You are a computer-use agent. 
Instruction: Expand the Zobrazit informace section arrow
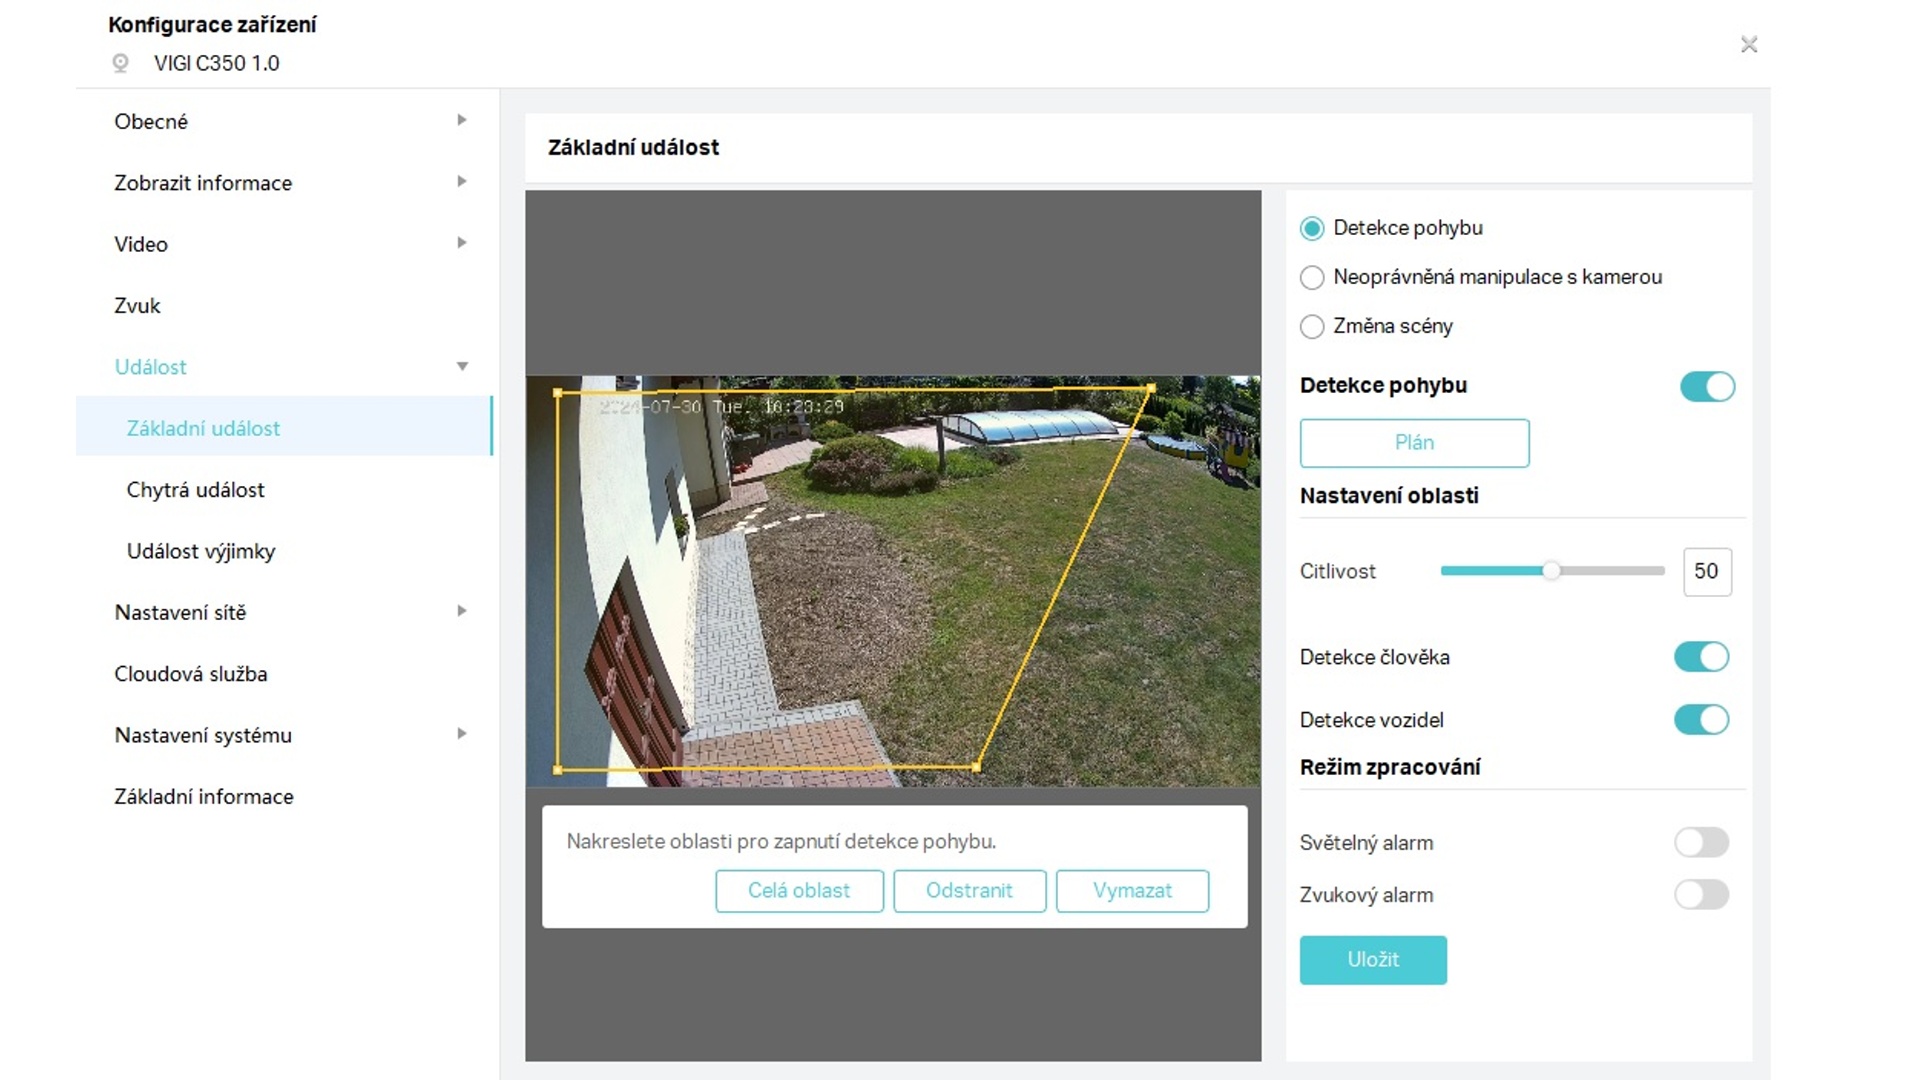pos(461,181)
